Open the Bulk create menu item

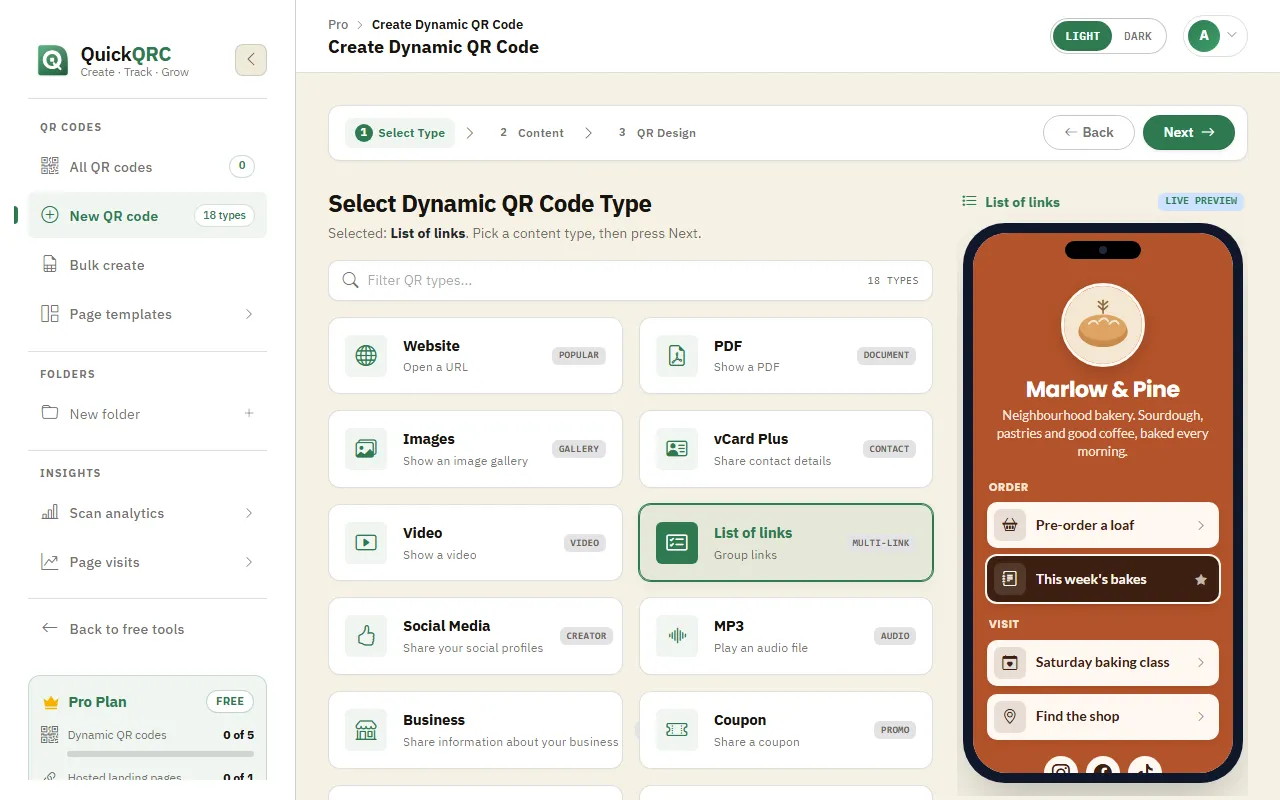point(148,265)
